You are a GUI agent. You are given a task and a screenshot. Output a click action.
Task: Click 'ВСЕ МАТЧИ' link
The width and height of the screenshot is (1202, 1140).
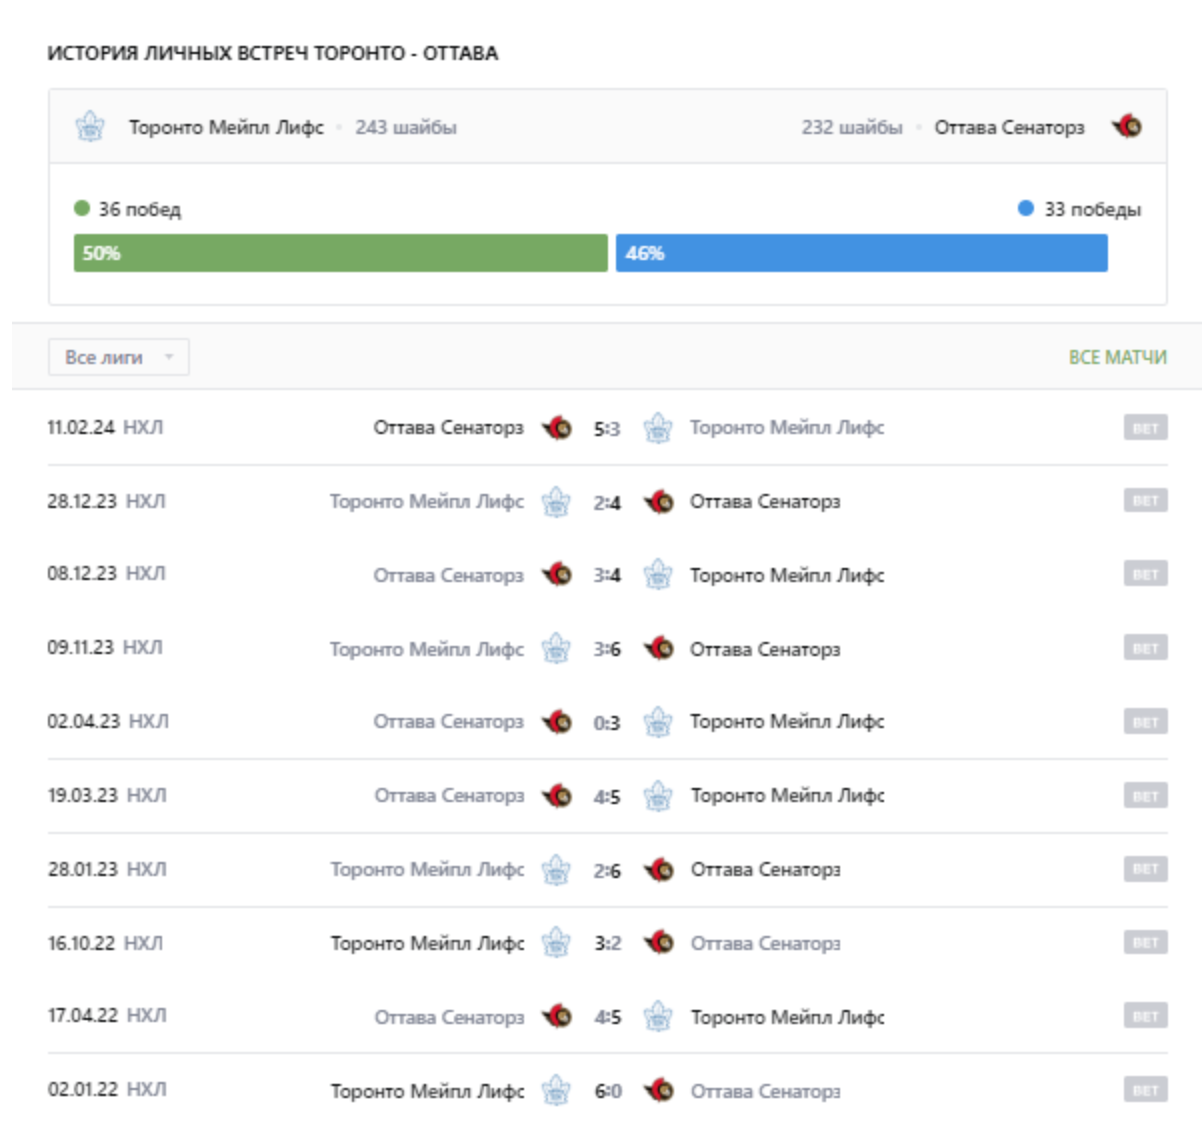(x=1117, y=357)
